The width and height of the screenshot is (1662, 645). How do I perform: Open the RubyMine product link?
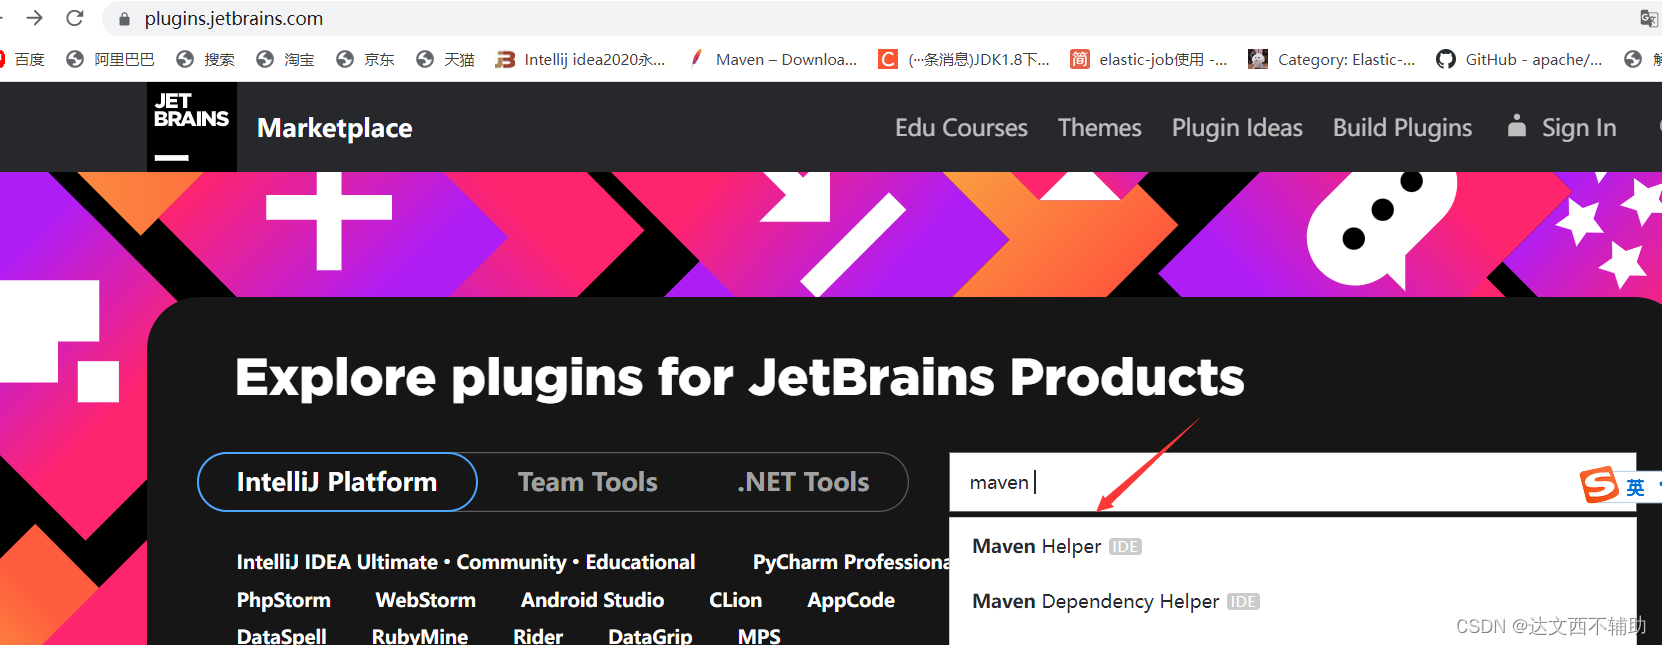click(420, 635)
